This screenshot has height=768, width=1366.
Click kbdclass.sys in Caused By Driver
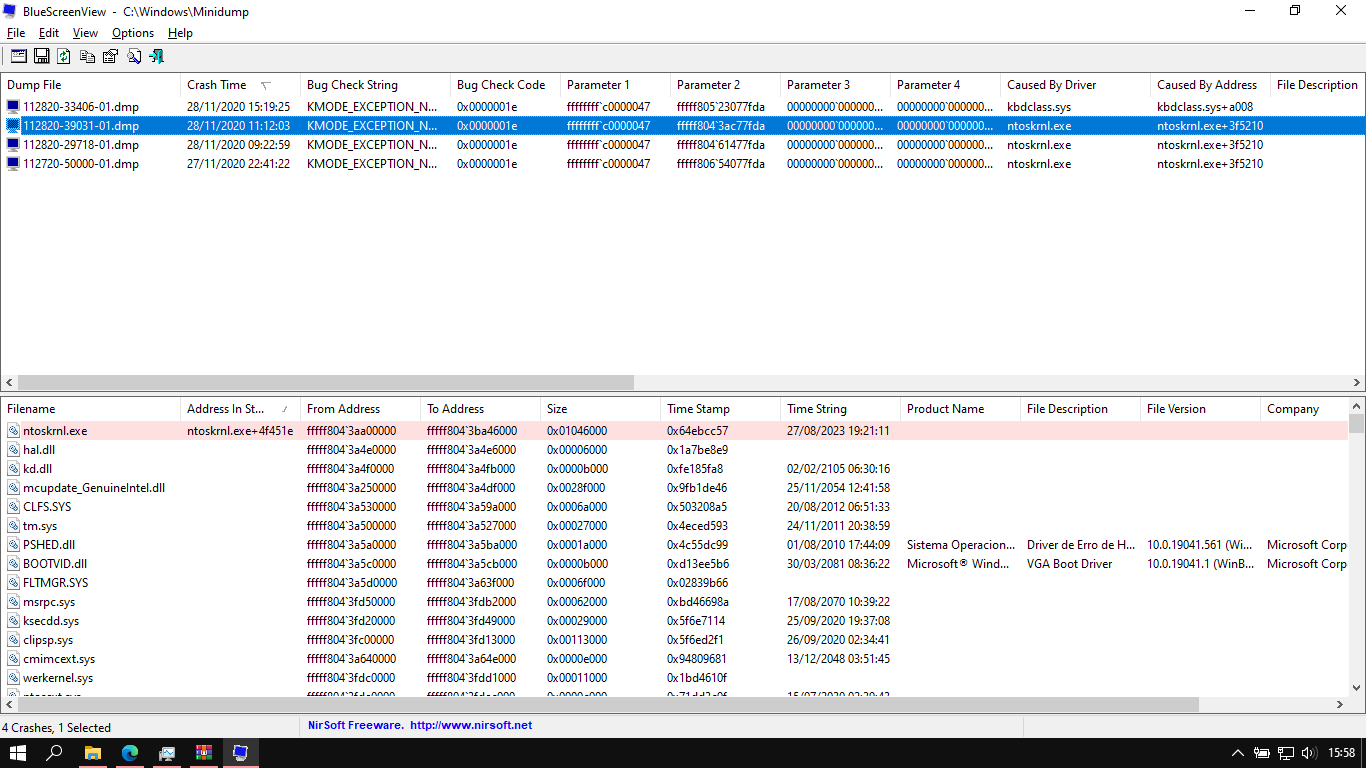tap(1039, 106)
